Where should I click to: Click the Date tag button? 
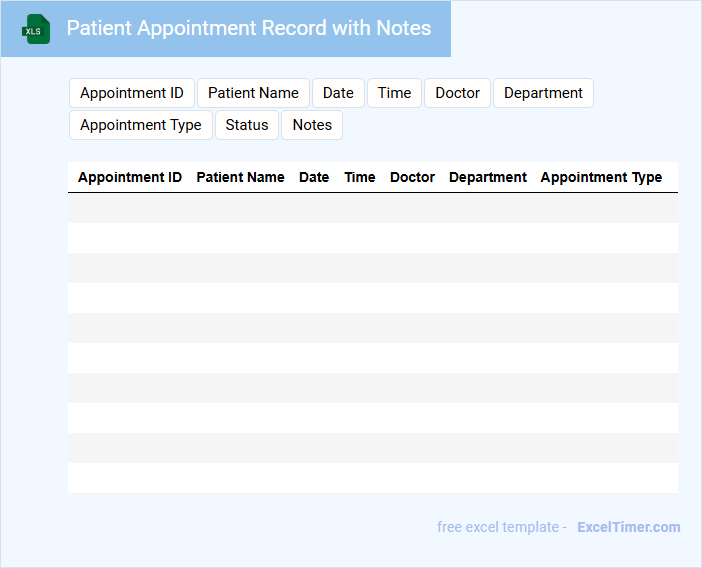tap(338, 93)
